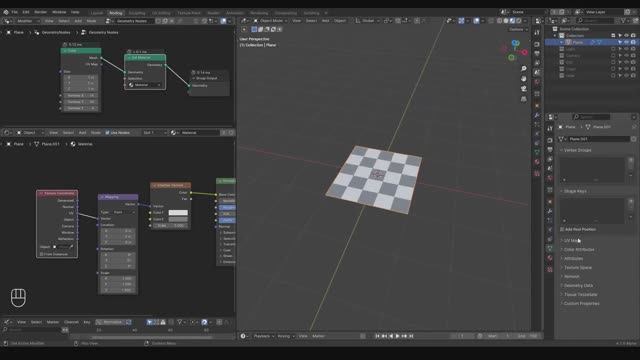The height and width of the screenshot is (360, 640).
Task: Collapse the Vertex Groups panel
Action: point(576,150)
